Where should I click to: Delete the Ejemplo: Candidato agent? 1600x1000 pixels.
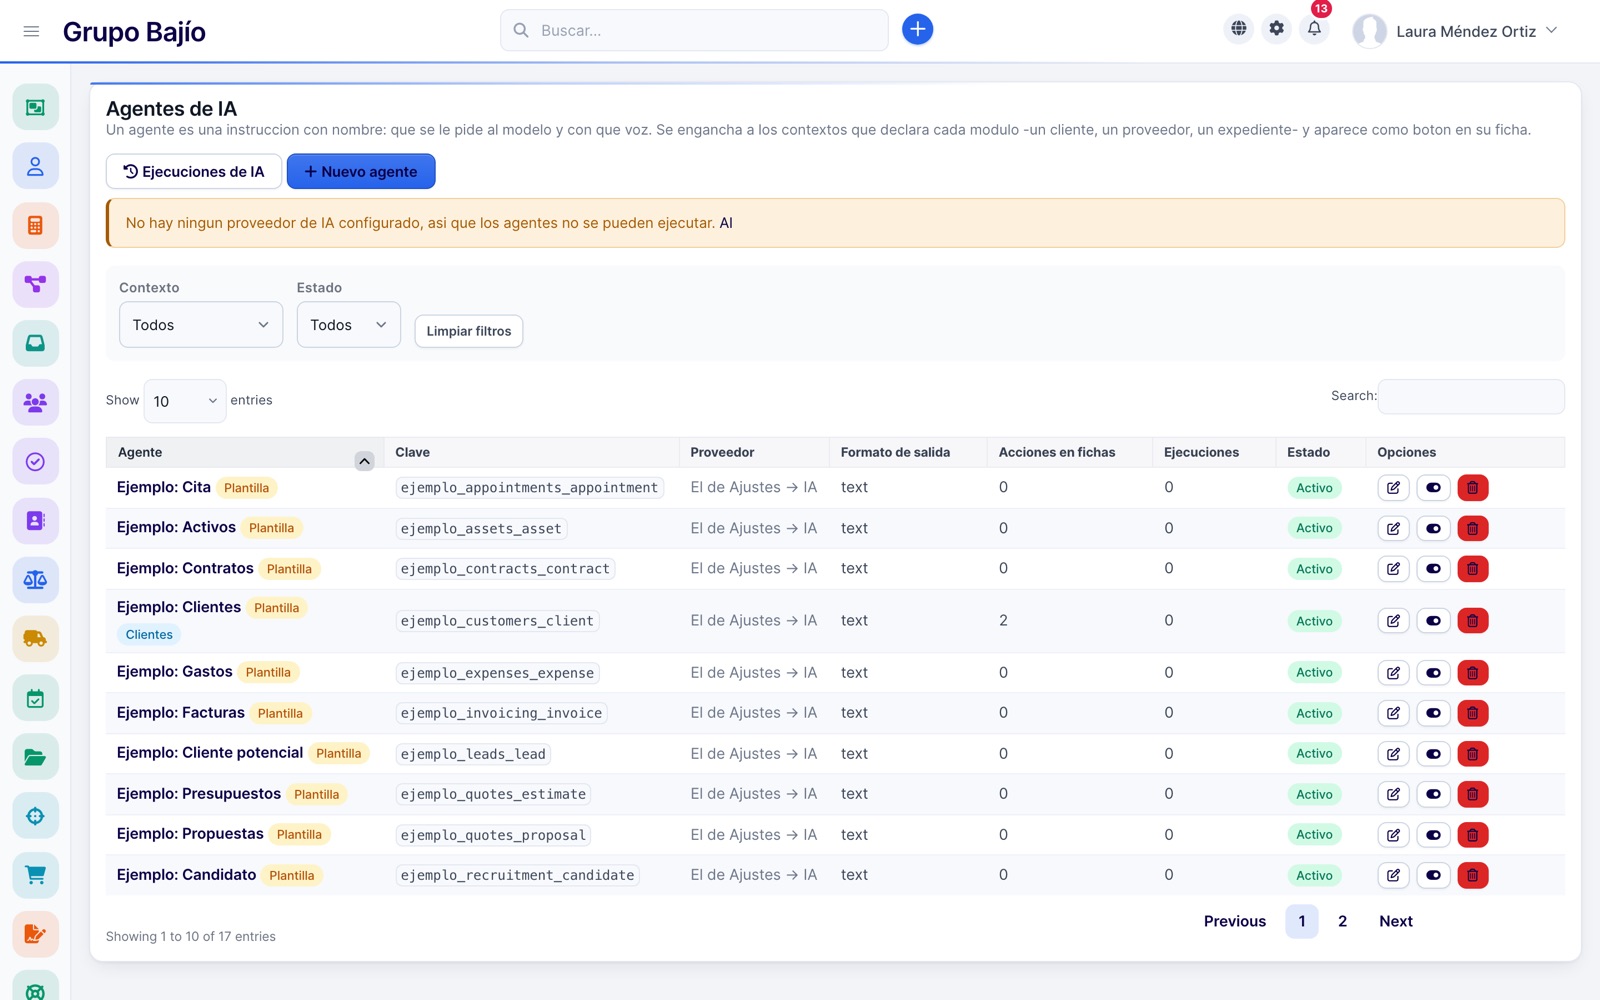pos(1472,875)
